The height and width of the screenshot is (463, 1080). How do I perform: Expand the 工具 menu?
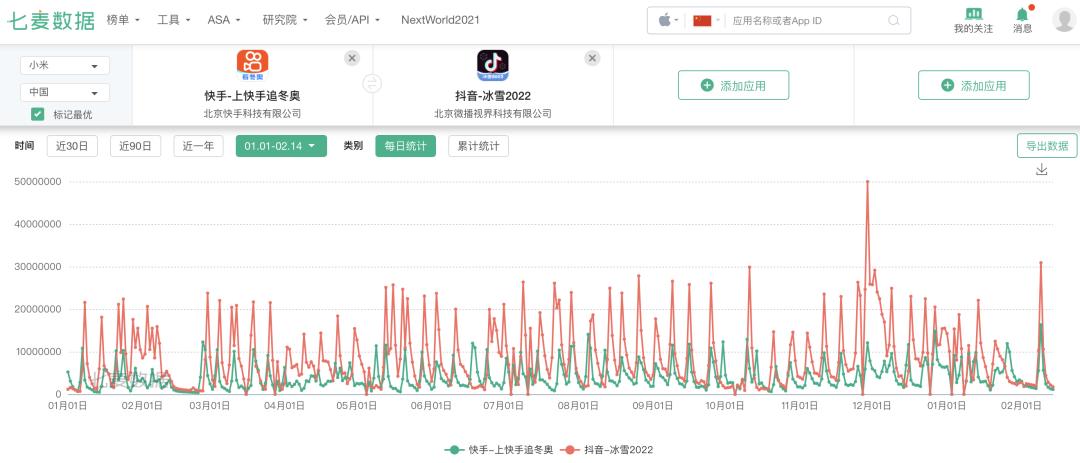click(174, 20)
